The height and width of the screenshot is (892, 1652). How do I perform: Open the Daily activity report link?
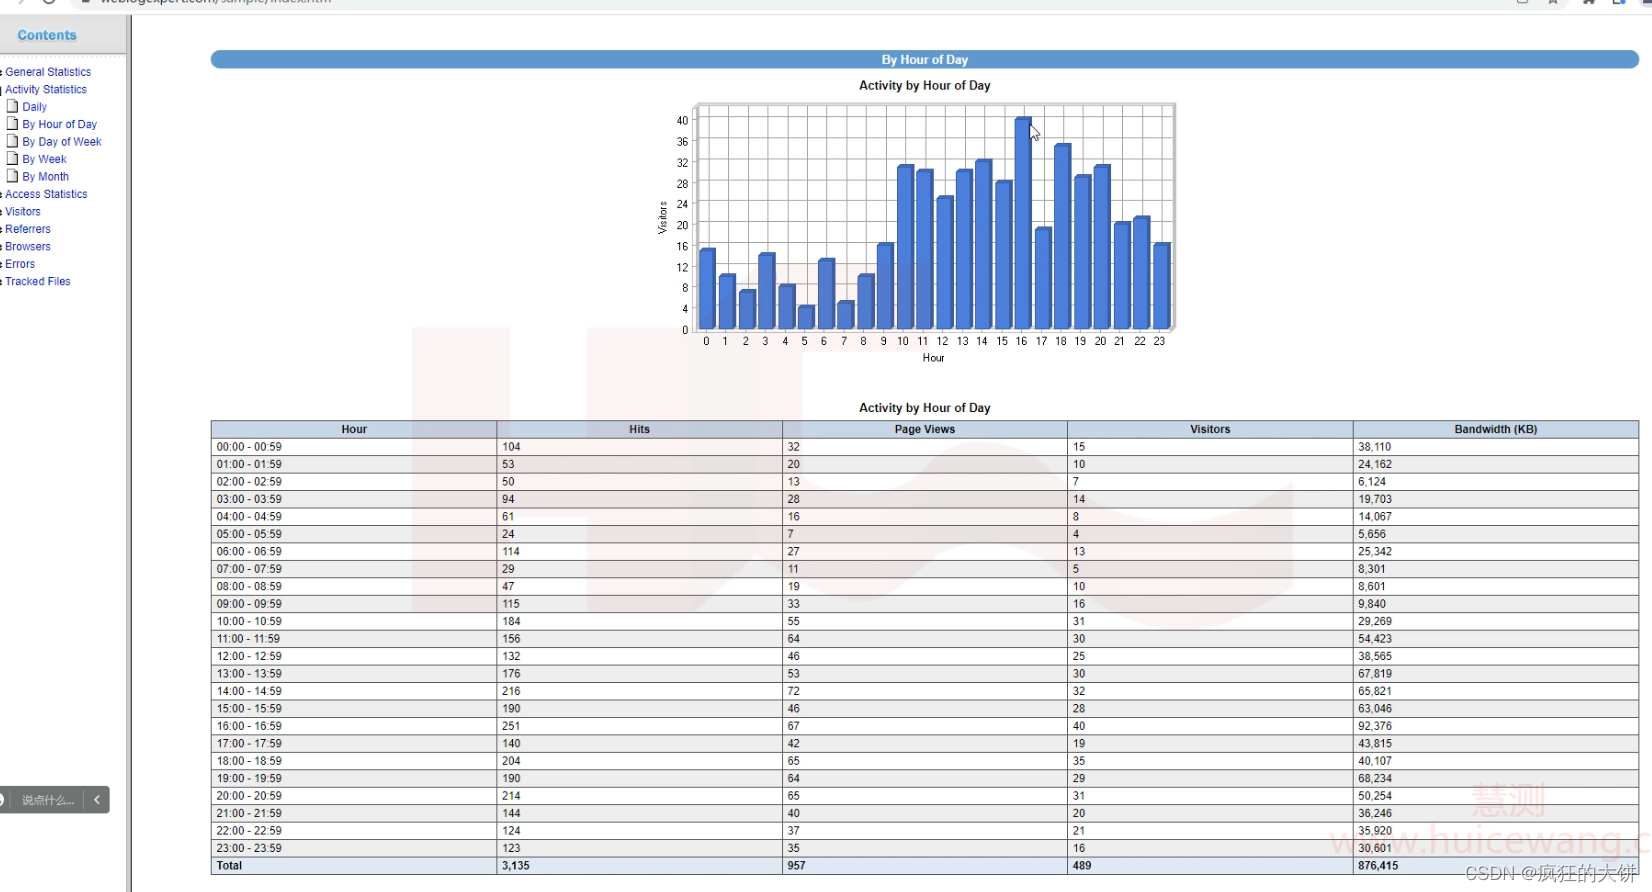coord(35,107)
